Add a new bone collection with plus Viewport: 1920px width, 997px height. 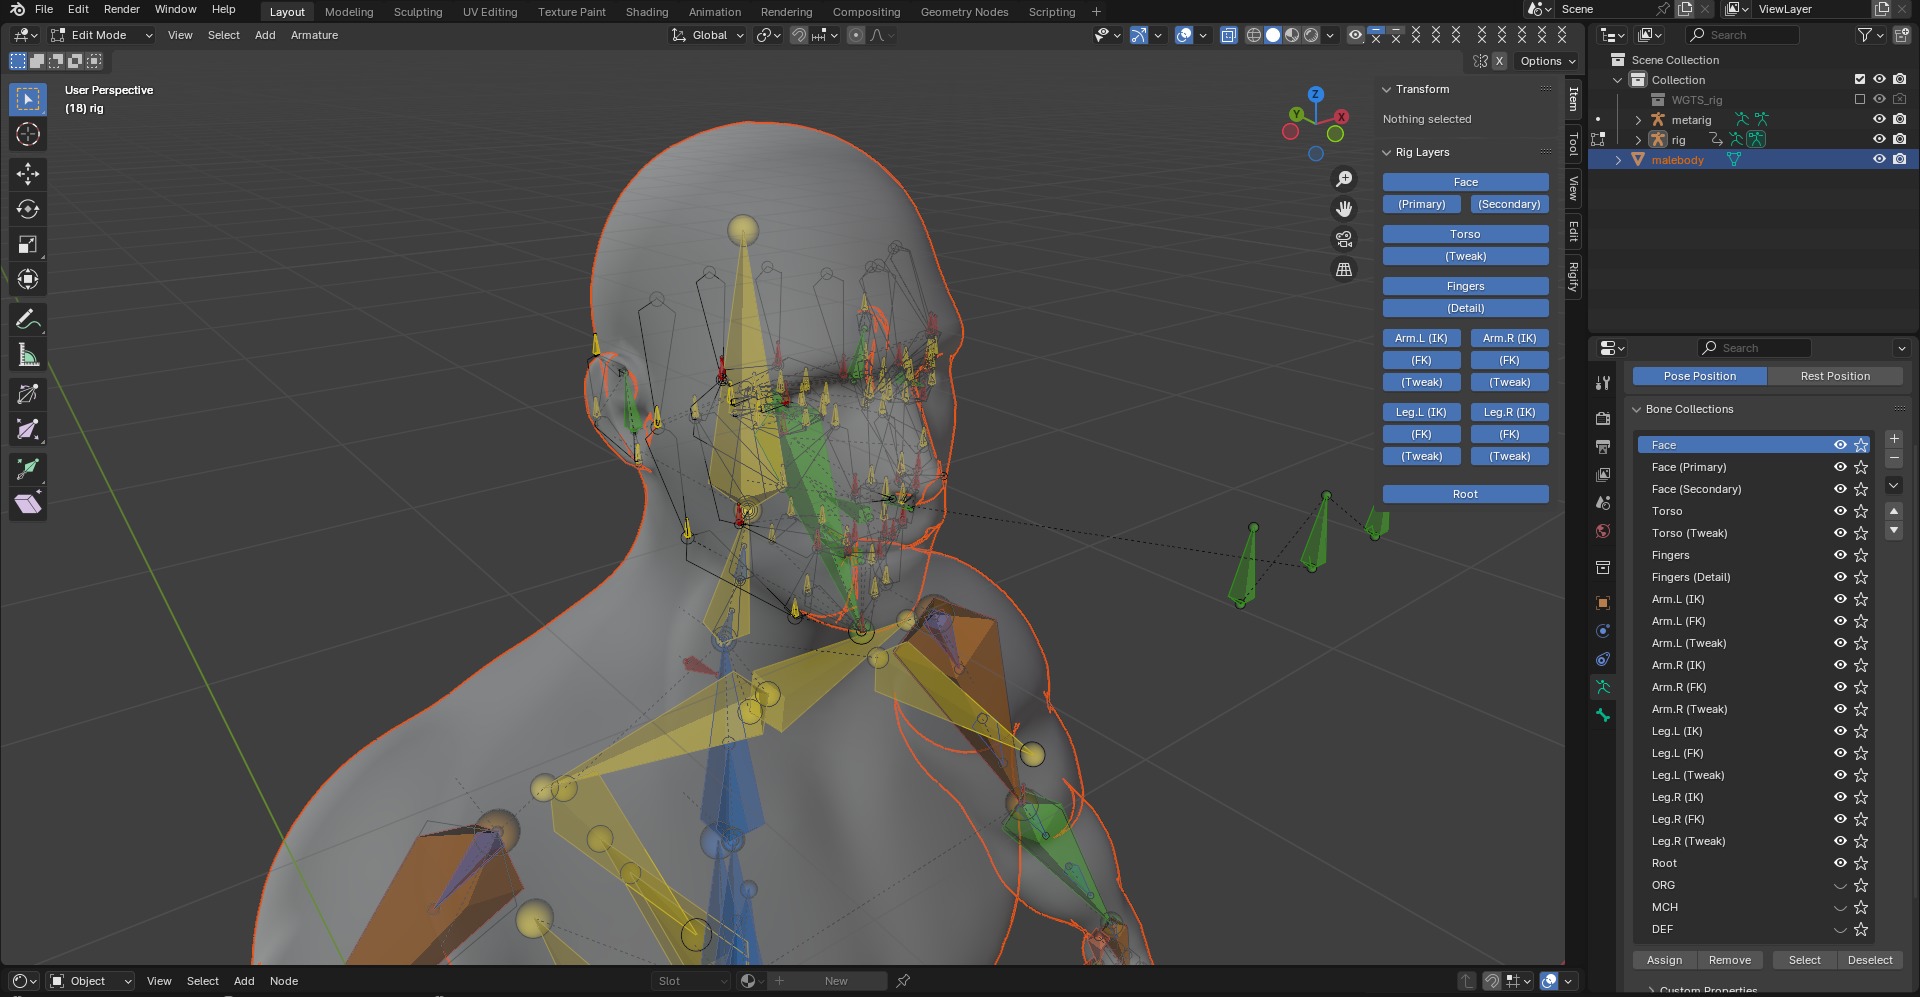coord(1894,439)
